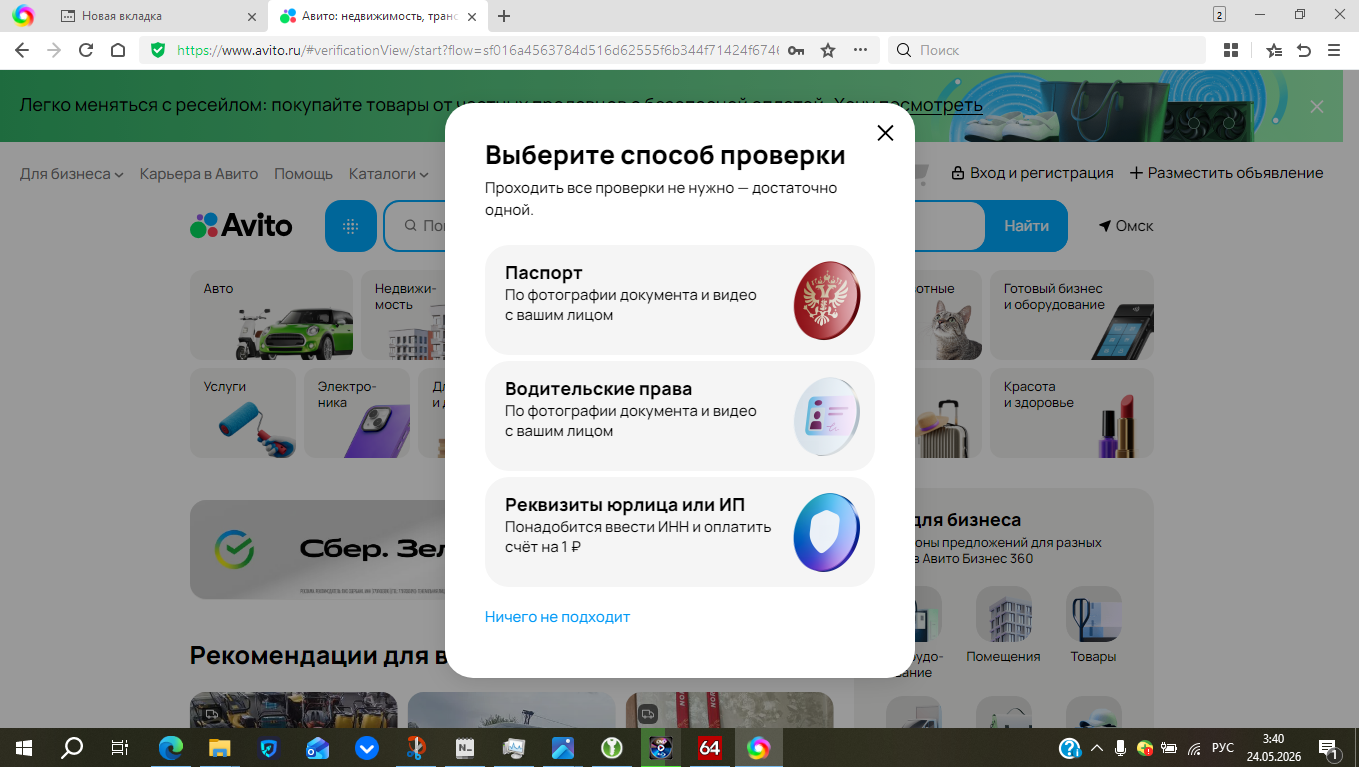This screenshot has width=1359, height=767.
Task: Open Windows taskbar search
Action: (72, 747)
